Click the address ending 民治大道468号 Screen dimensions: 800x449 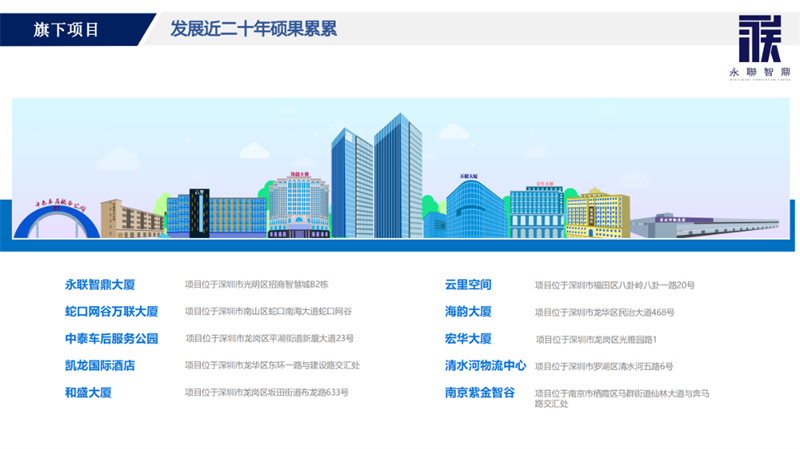coord(605,312)
